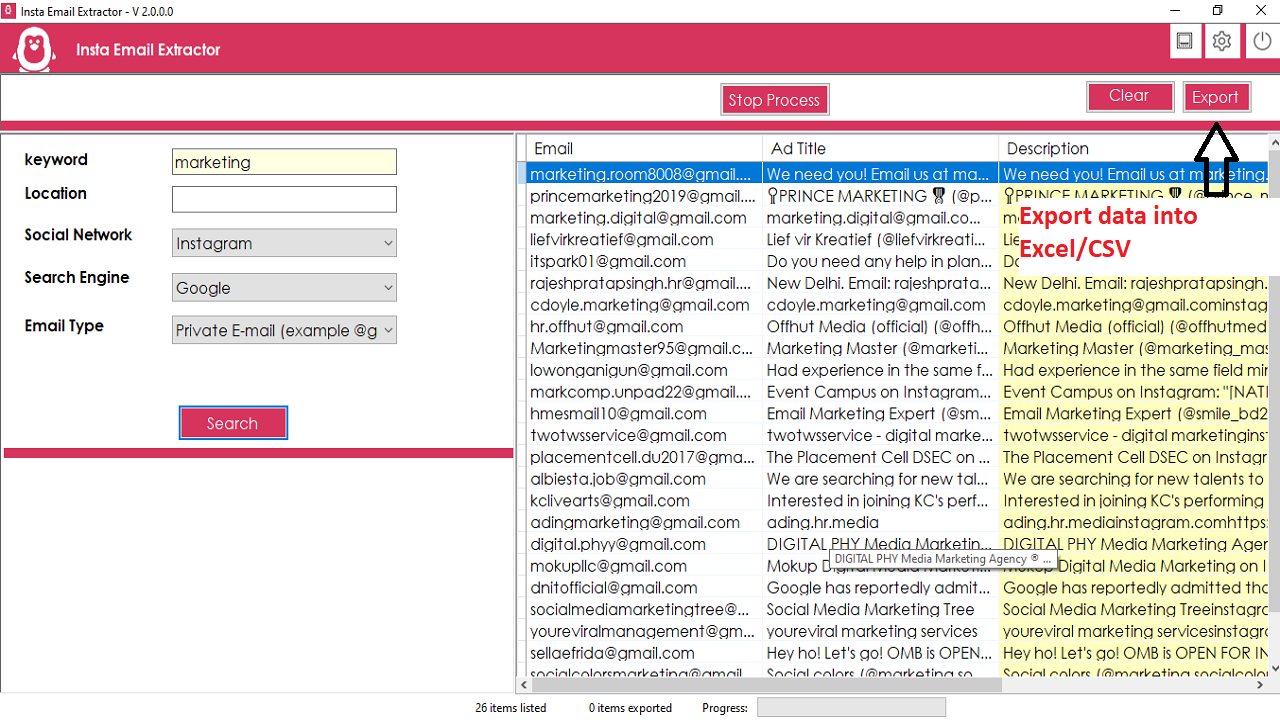Select email albiesta.job@gmail.com
The width and height of the screenshot is (1280, 720).
[645, 479]
